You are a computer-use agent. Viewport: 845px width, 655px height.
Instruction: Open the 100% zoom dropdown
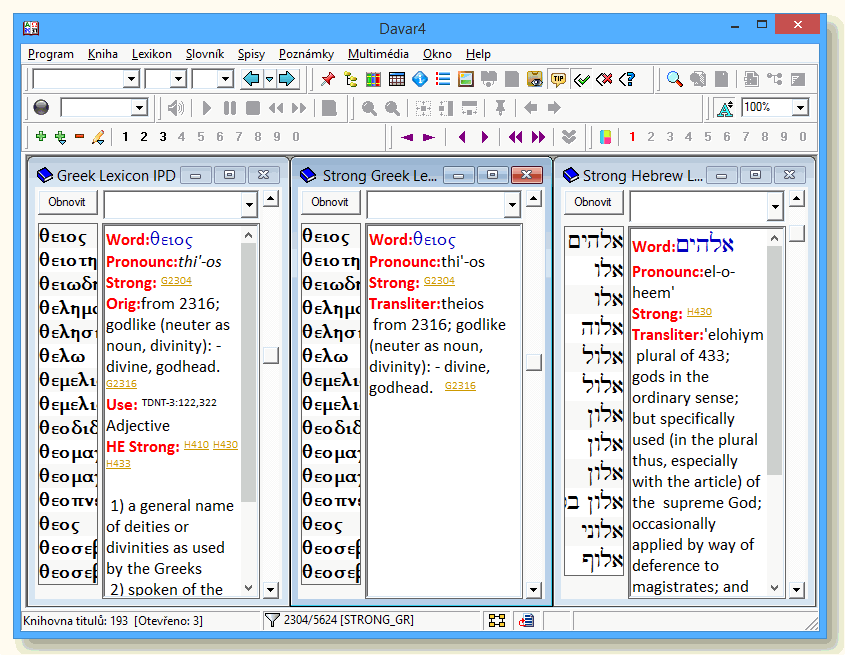[x=800, y=108]
